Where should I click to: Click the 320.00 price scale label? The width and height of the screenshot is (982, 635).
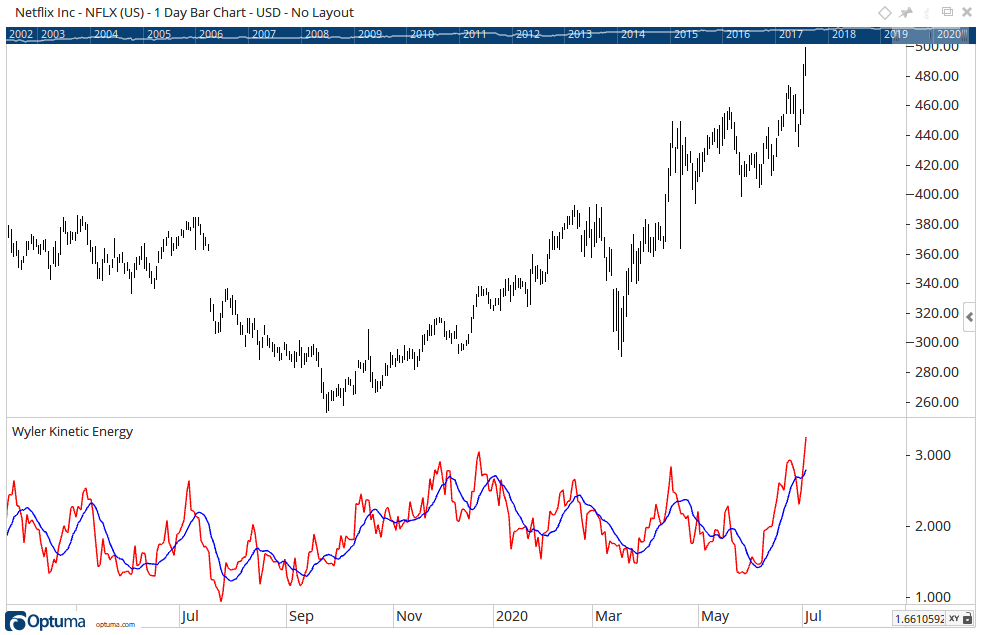(937, 313)
